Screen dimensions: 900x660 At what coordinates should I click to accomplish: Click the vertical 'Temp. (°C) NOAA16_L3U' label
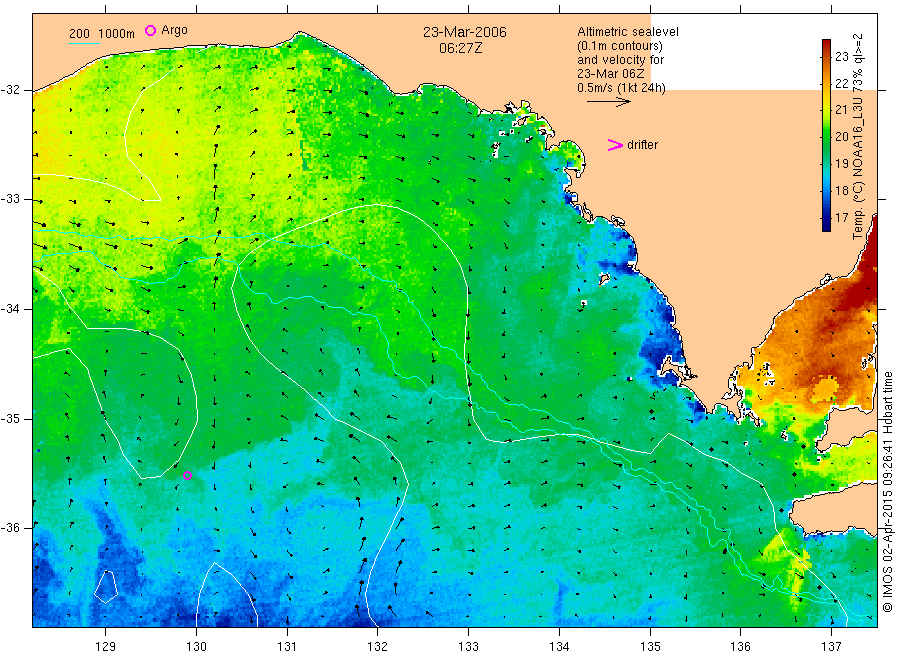coord(858,137)
